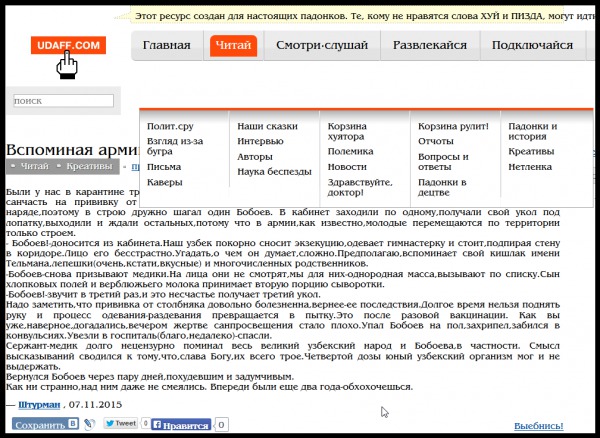Screen dimensions: 600x438
Task: Open the Смотри·слушай tab
Action: pos(322,45)
